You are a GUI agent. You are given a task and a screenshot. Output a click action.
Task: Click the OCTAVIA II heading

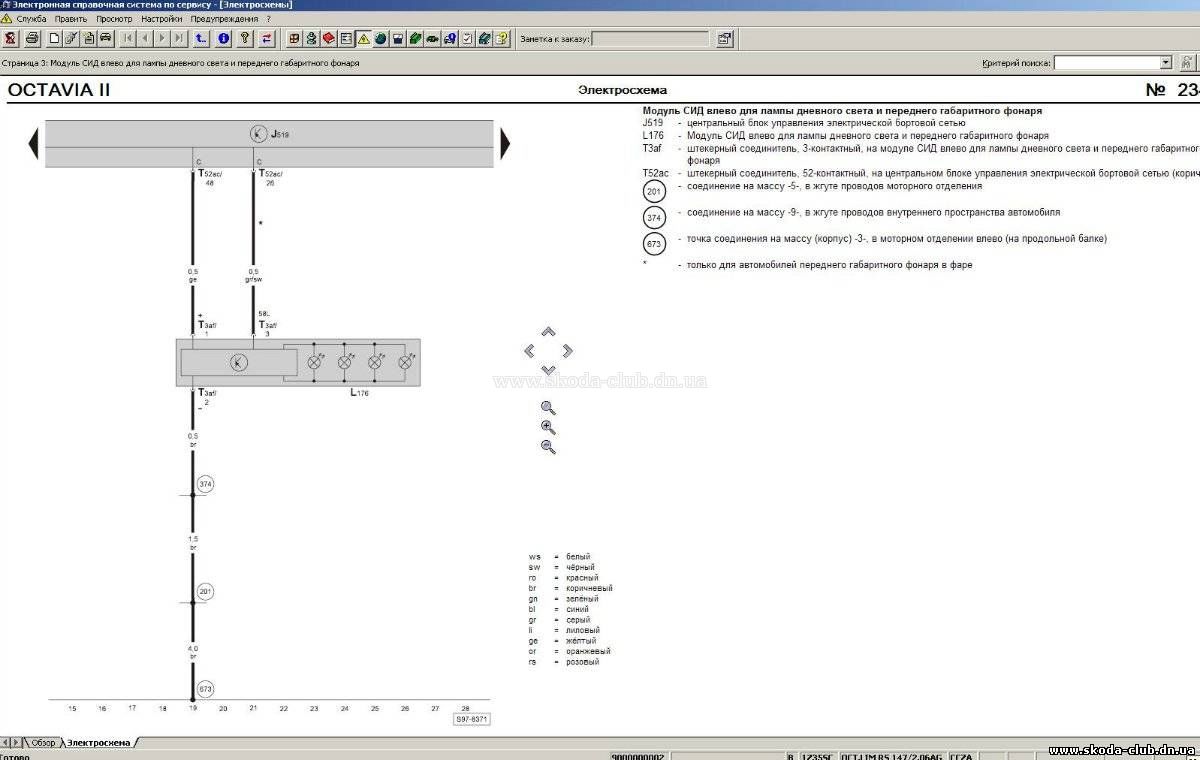[59, 90]
